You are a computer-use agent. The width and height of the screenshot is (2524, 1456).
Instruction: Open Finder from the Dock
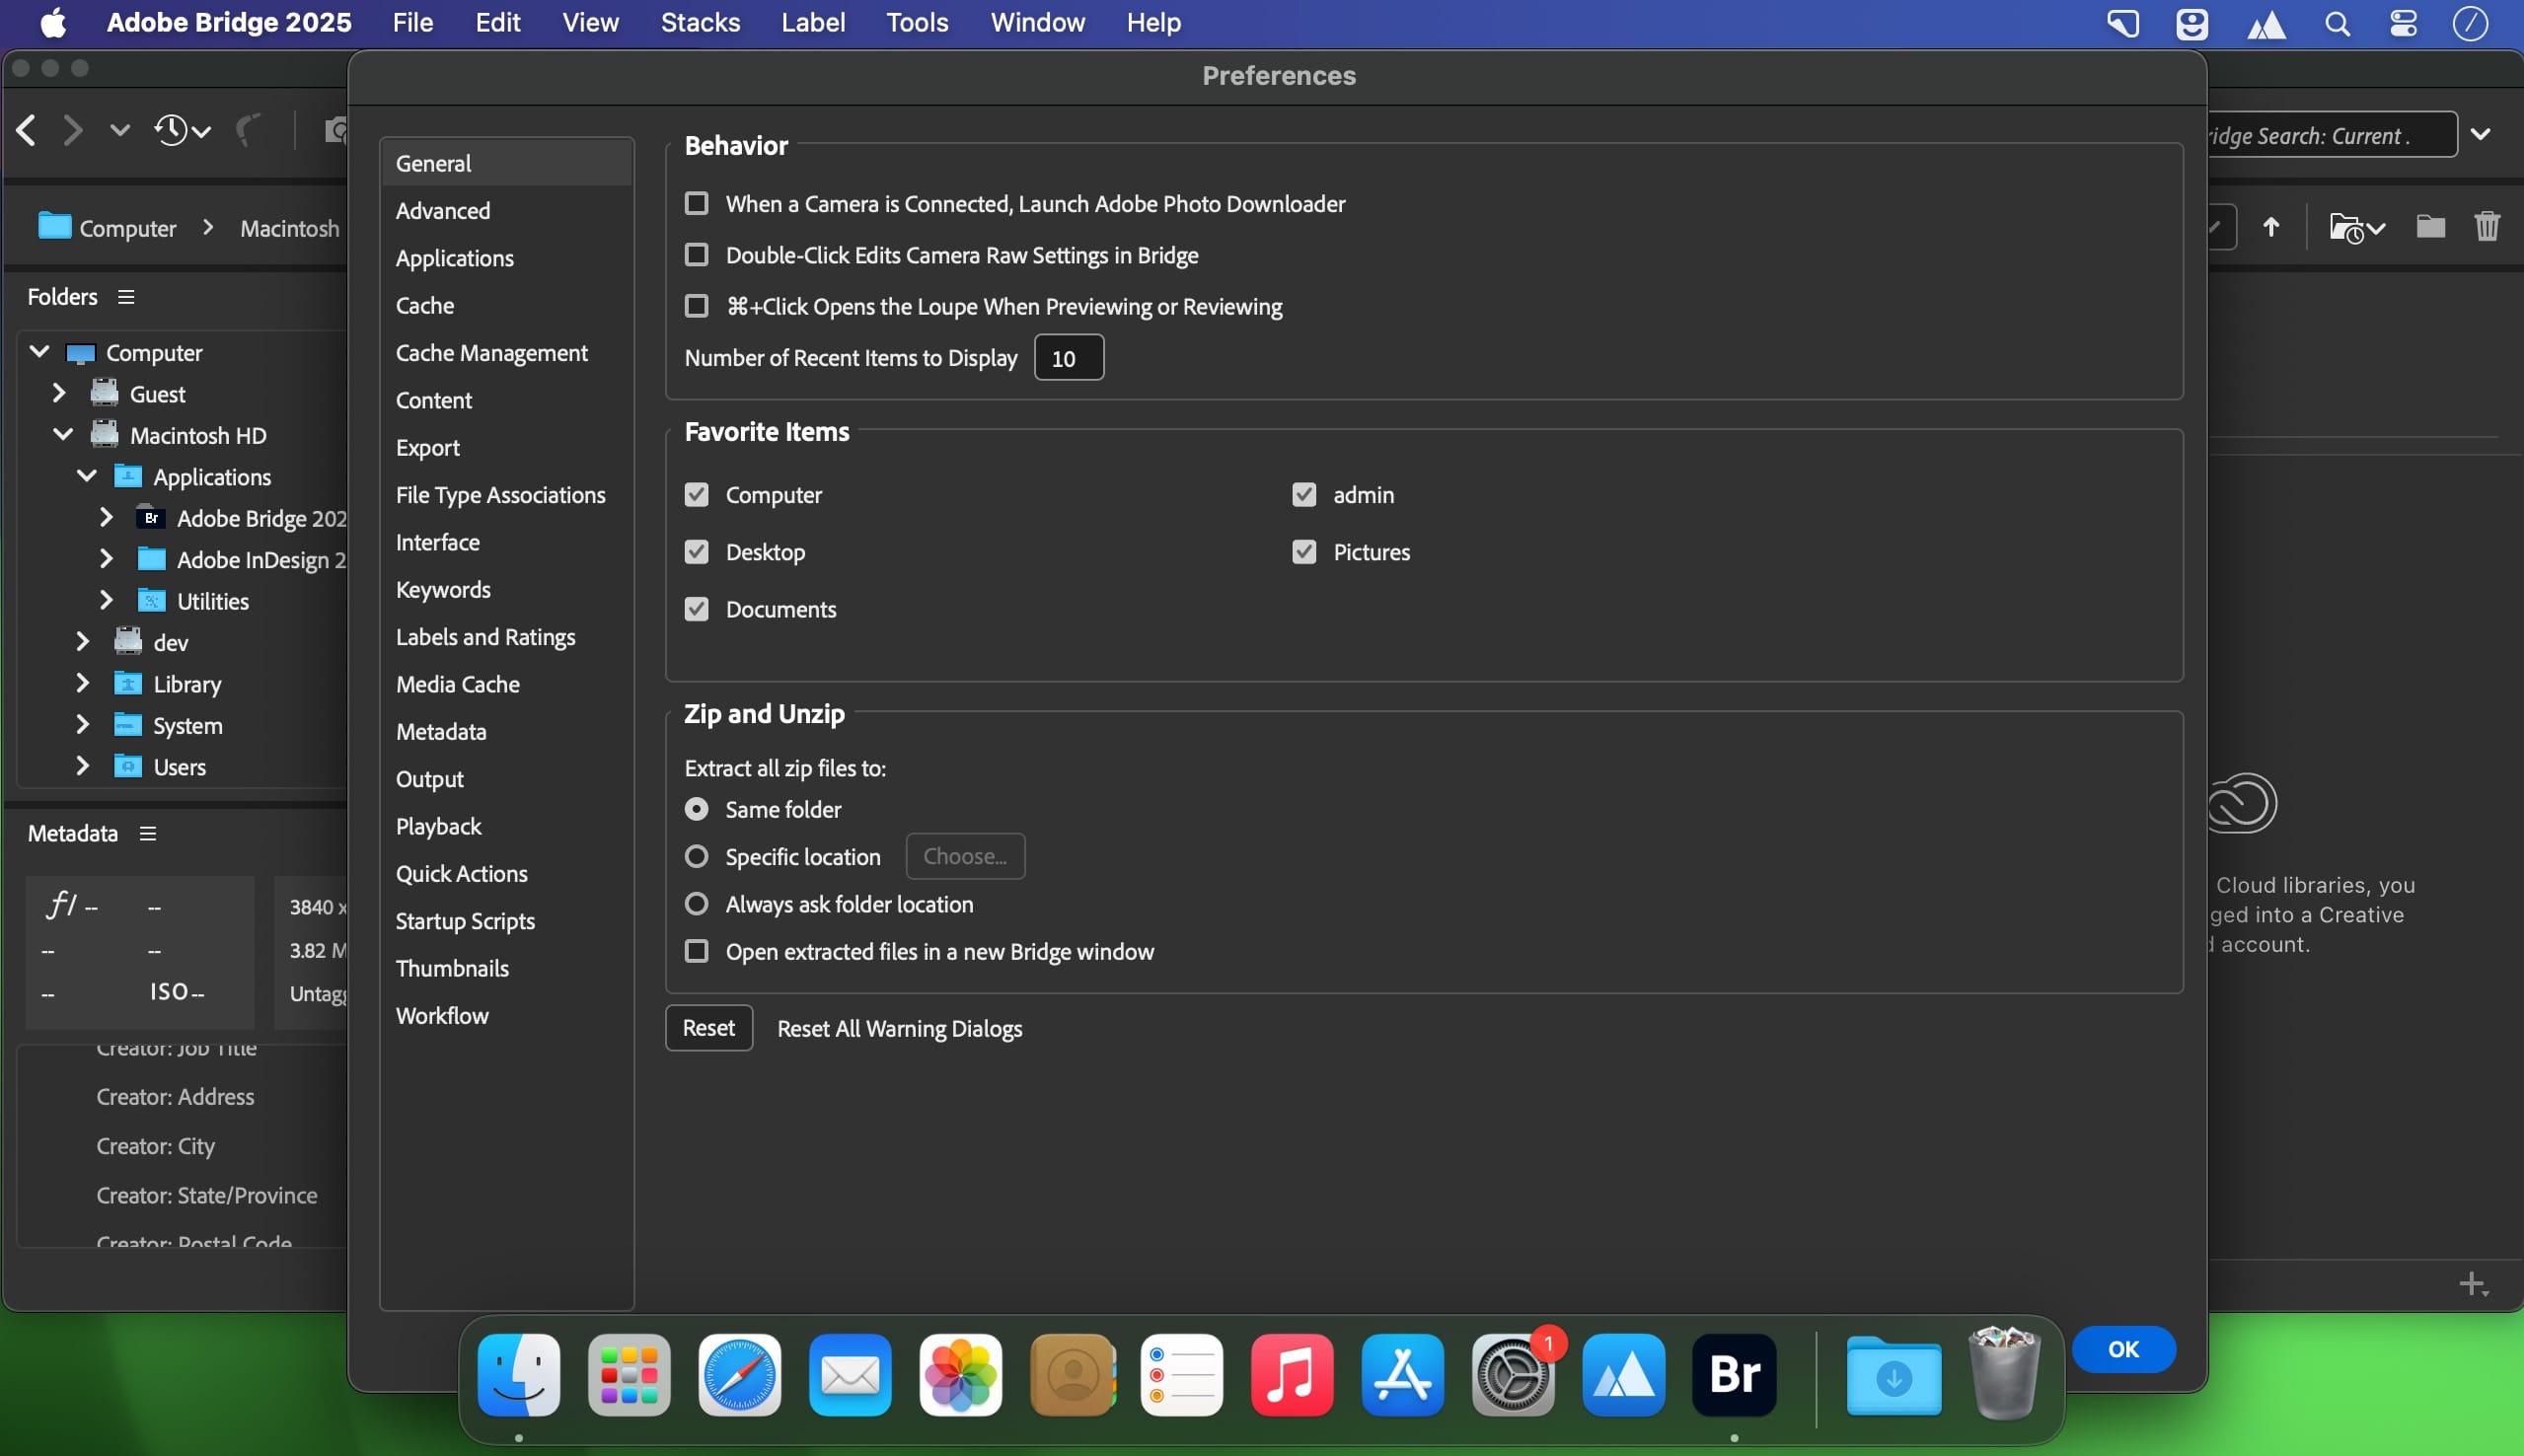(x=519, y=1375)
